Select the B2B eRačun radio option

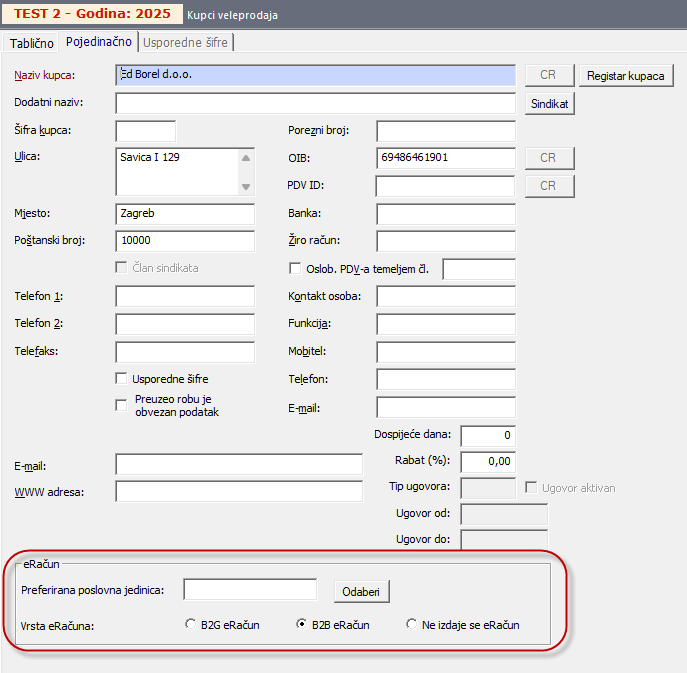(x=302, y=624)
